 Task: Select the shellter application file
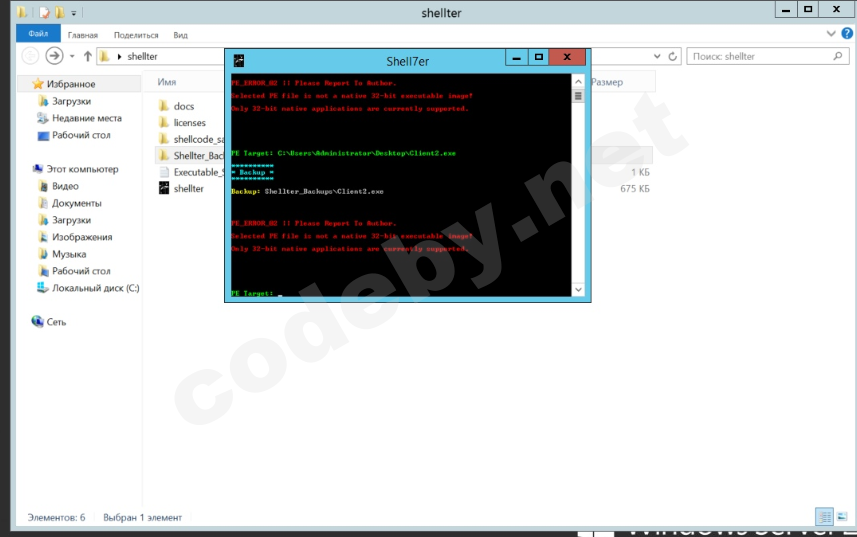coord(188,188)
